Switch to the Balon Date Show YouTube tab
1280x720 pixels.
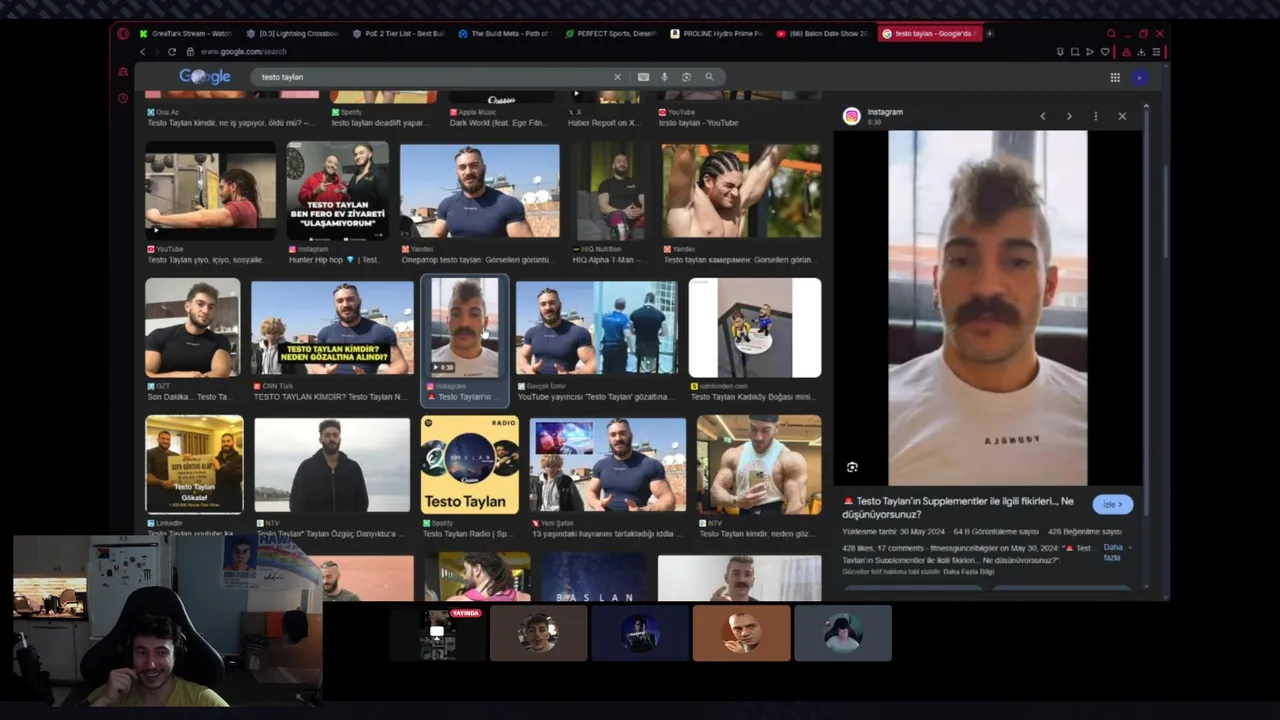coord(823,33)
